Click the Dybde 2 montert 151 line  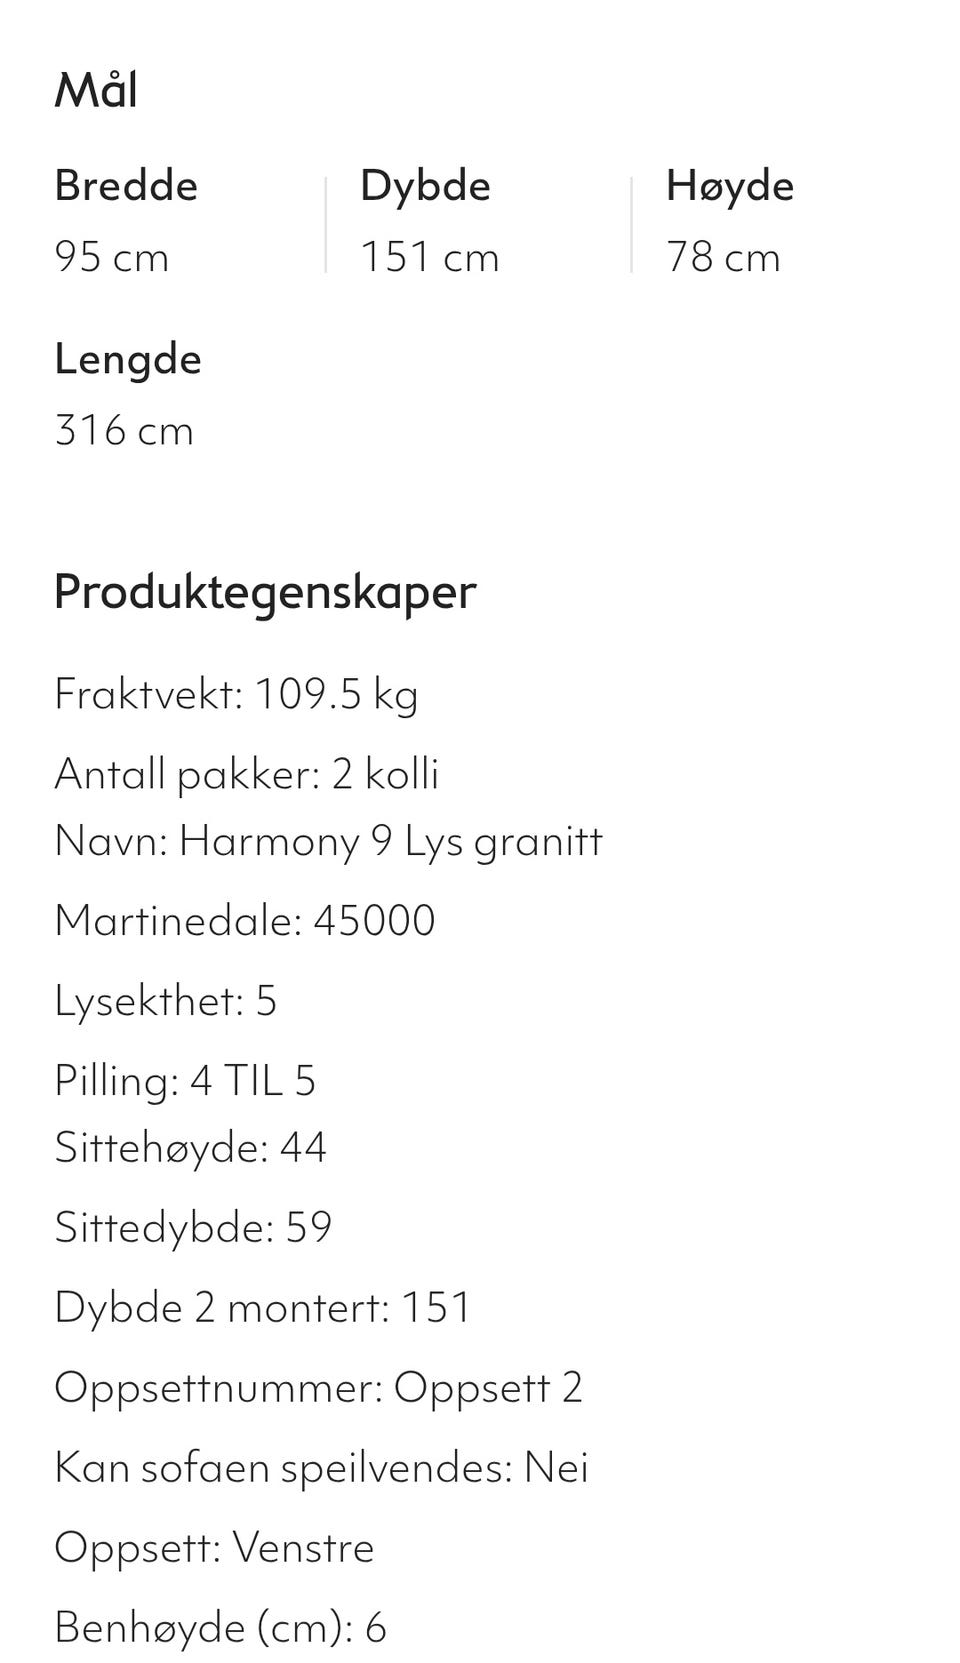tap(262, 1308)
